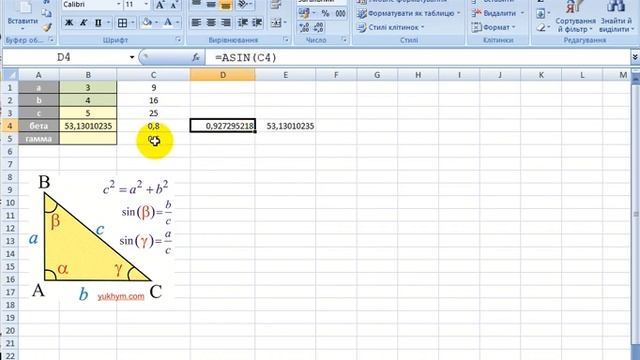Decrease indent icon
This screenshot has width=640, height=360.
click(243, 23)
